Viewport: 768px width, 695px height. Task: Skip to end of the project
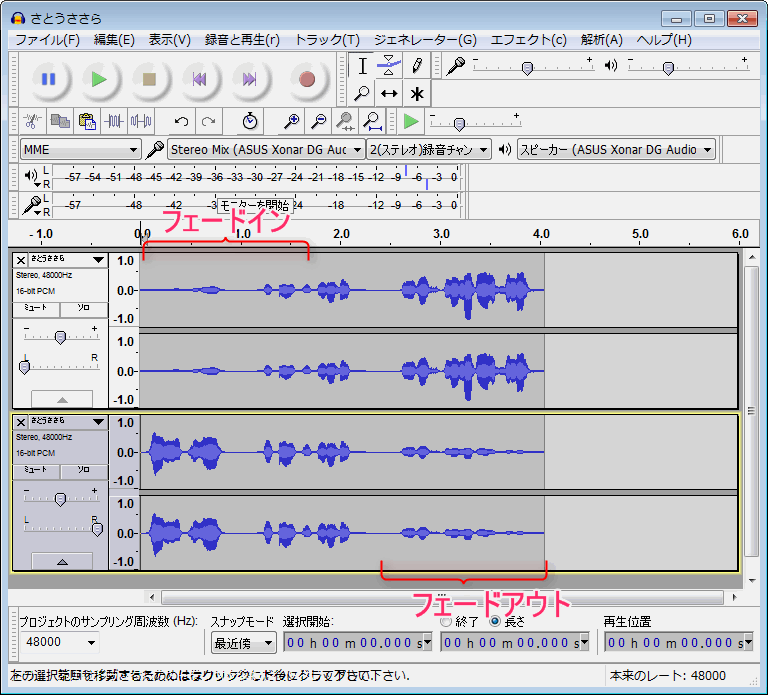click(x=249, y=79)
